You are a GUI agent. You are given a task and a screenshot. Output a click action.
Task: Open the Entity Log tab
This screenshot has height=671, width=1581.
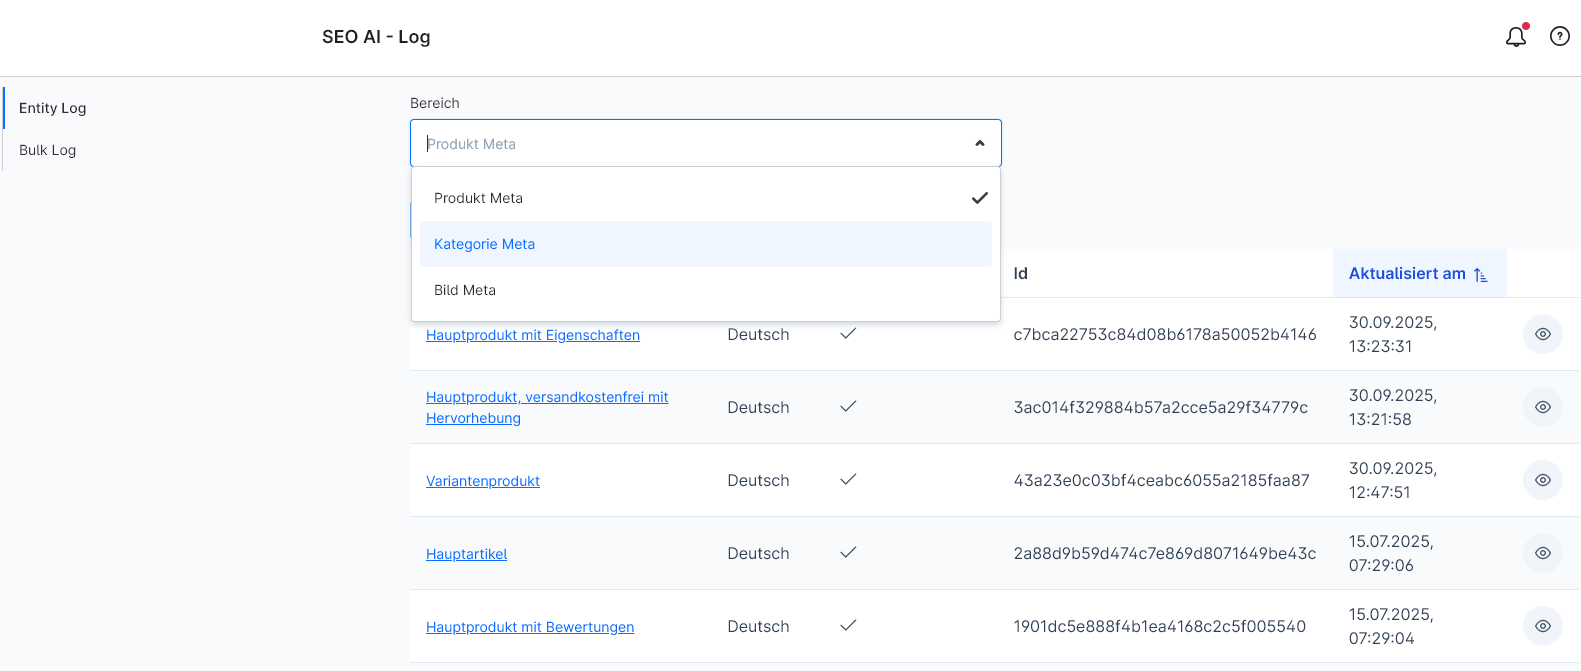pos(53,108)
